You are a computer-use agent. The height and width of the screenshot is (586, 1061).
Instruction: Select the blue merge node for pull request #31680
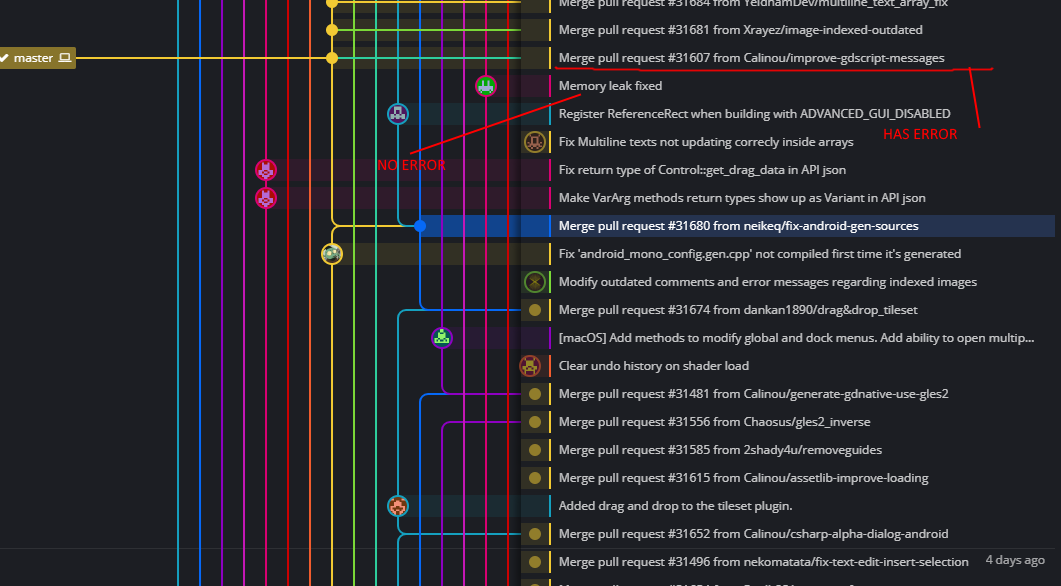[420, 226]
